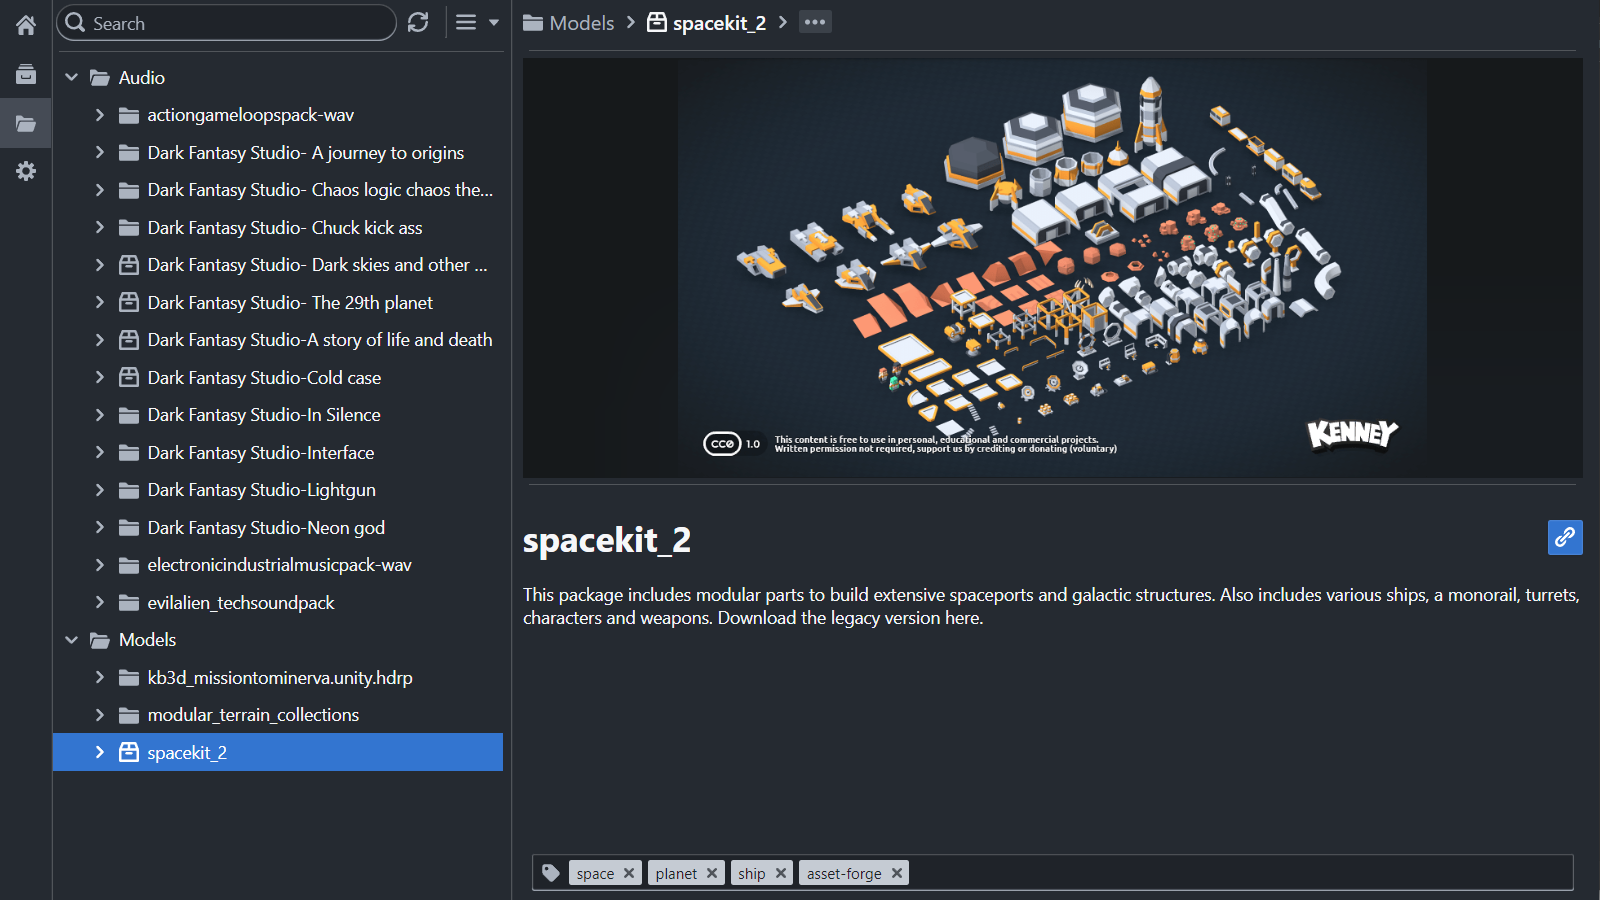Image resolution: width=1600 pixels, height=900 pixels.
Task: Collapse the Audio folder chevron
Action: [x=71, y=77]
